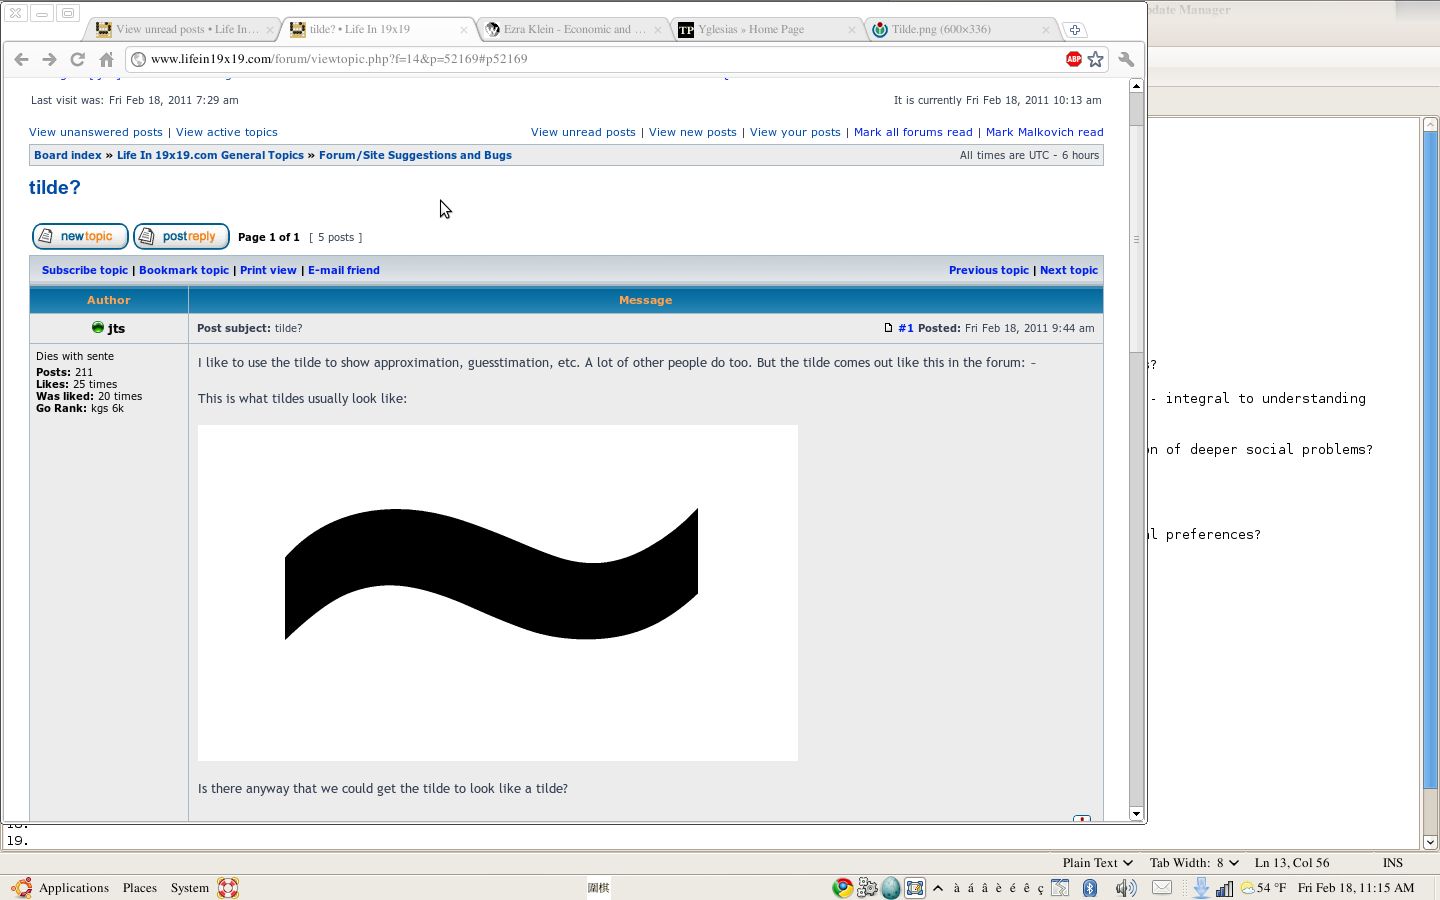This screenshot has width=1440, height=900.
Task: Click the browser reload button
Action: (x=77, y=59)
